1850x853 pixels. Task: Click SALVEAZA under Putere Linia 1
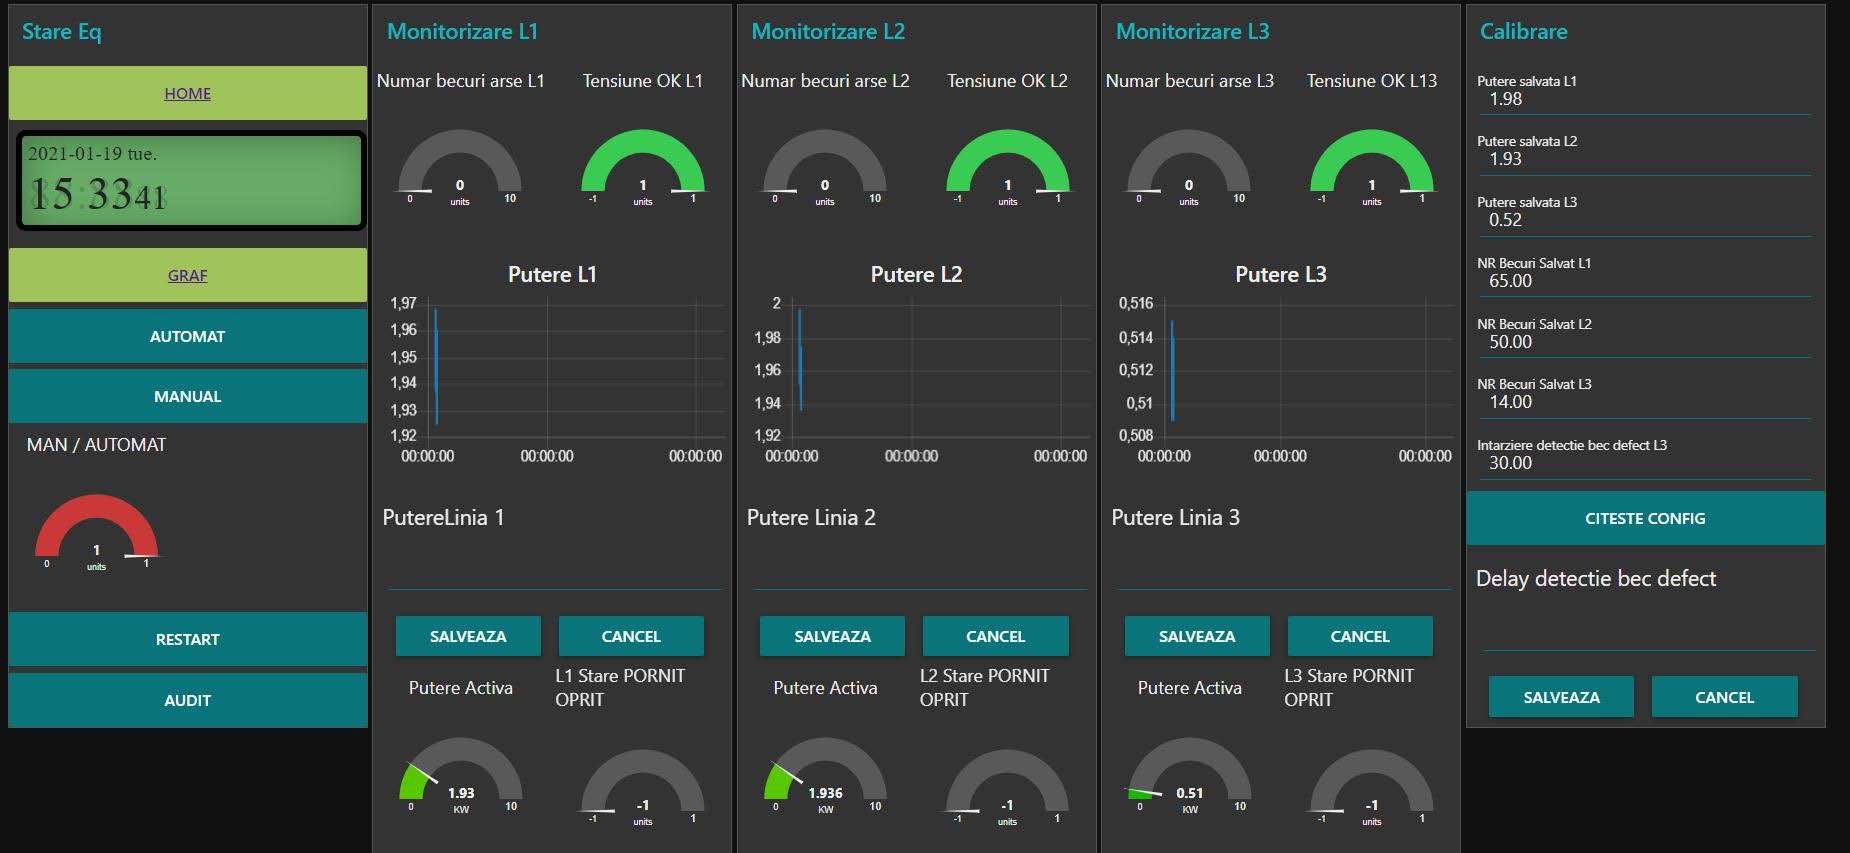tap(468, 637)
